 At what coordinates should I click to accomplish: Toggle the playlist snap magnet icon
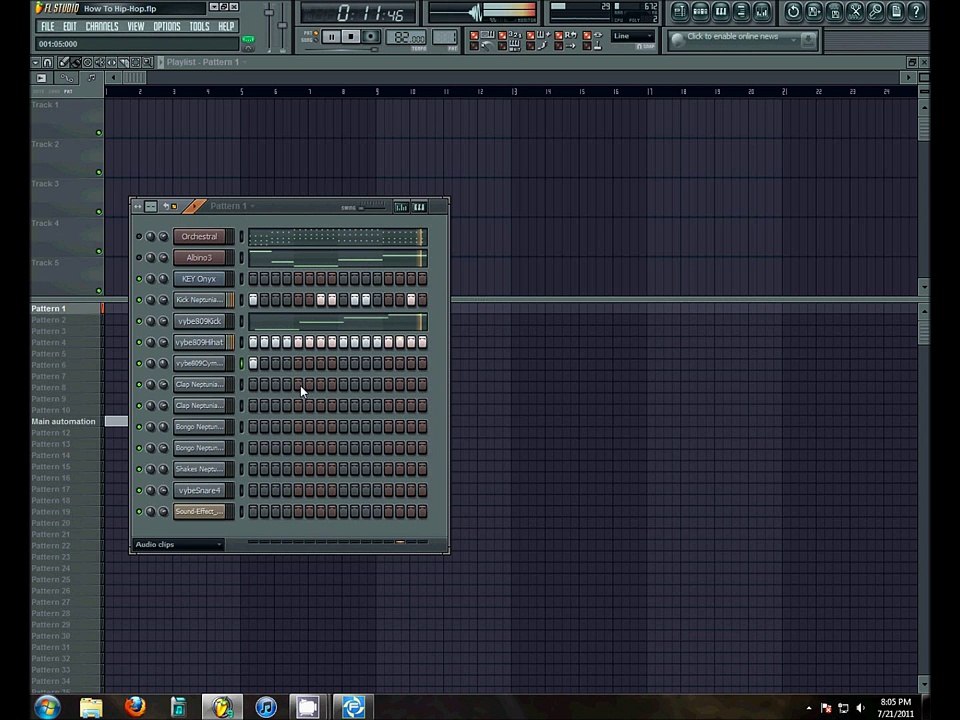[47, 62]
